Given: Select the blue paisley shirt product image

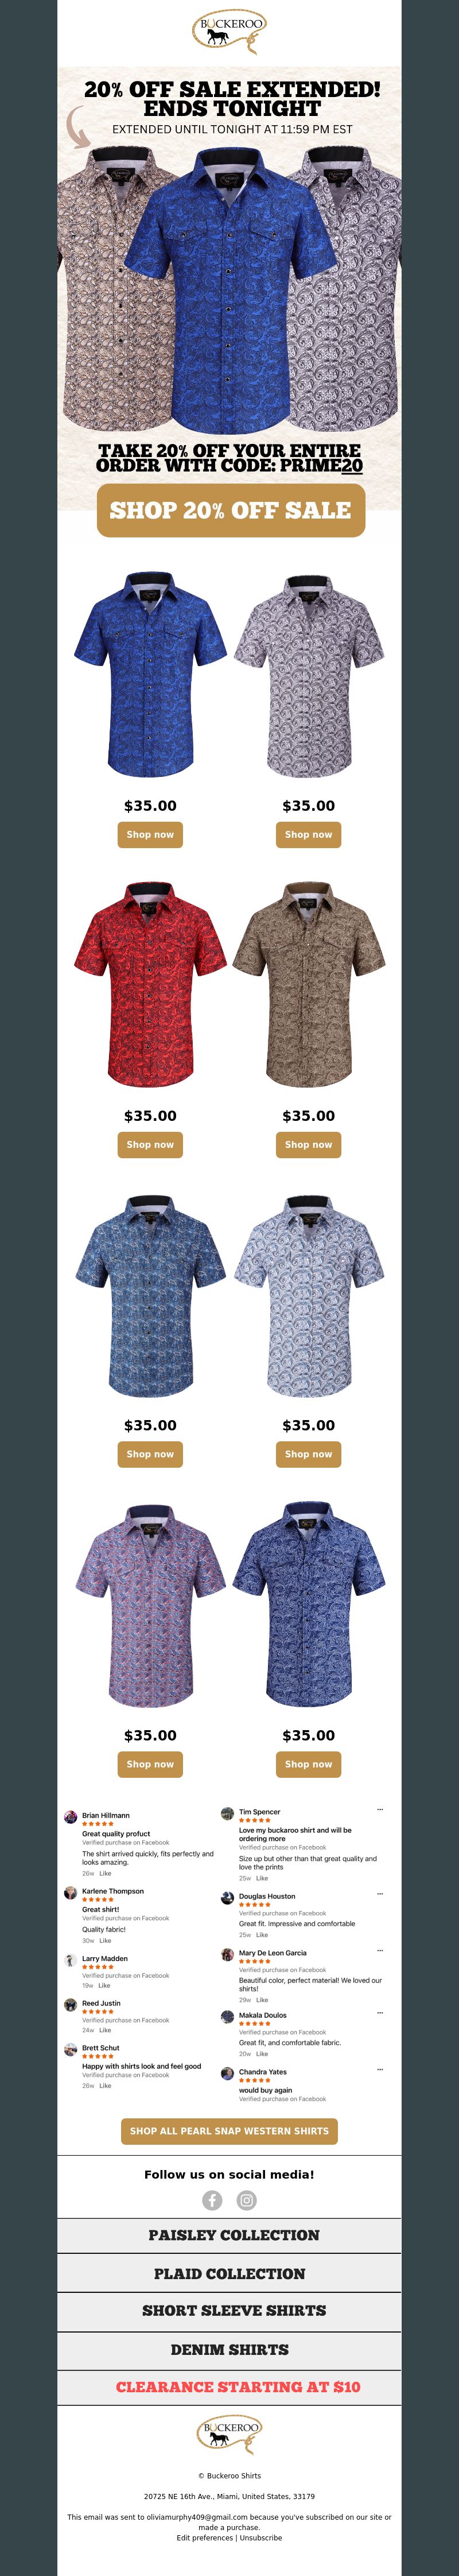Looking at the screenshot, I should [150, 675].
